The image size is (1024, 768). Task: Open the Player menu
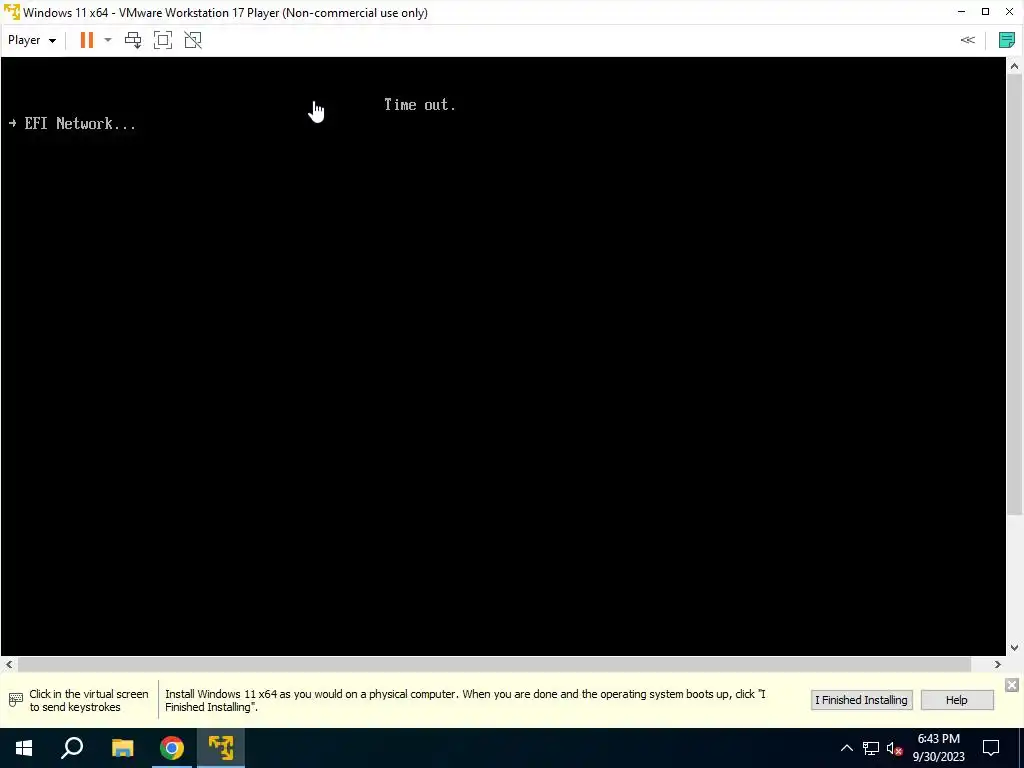coord(31,40)
